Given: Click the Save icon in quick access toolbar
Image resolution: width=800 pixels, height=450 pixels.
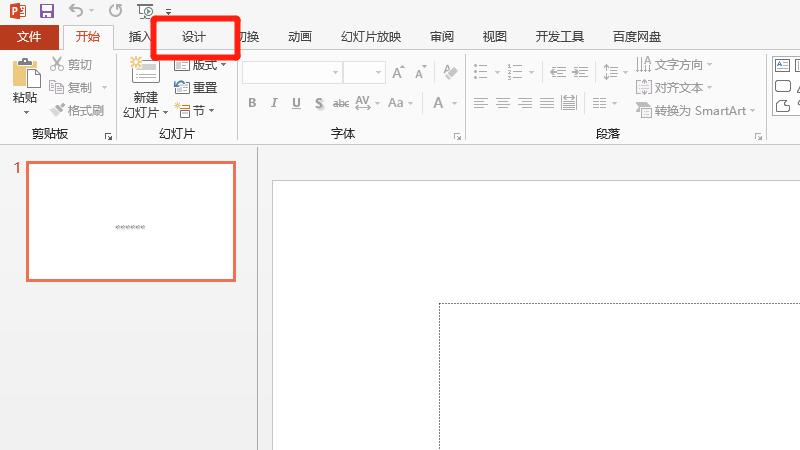Looking at the screenshot, I should (47, 11).
